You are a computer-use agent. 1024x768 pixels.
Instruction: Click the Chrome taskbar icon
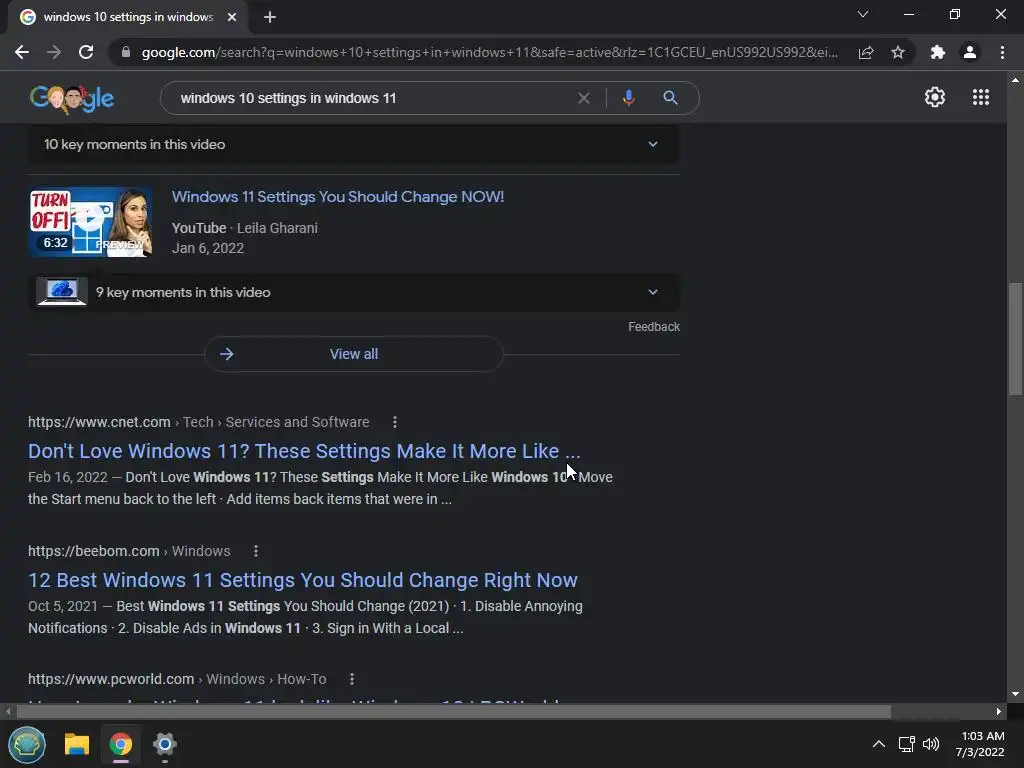coord(121,744)
